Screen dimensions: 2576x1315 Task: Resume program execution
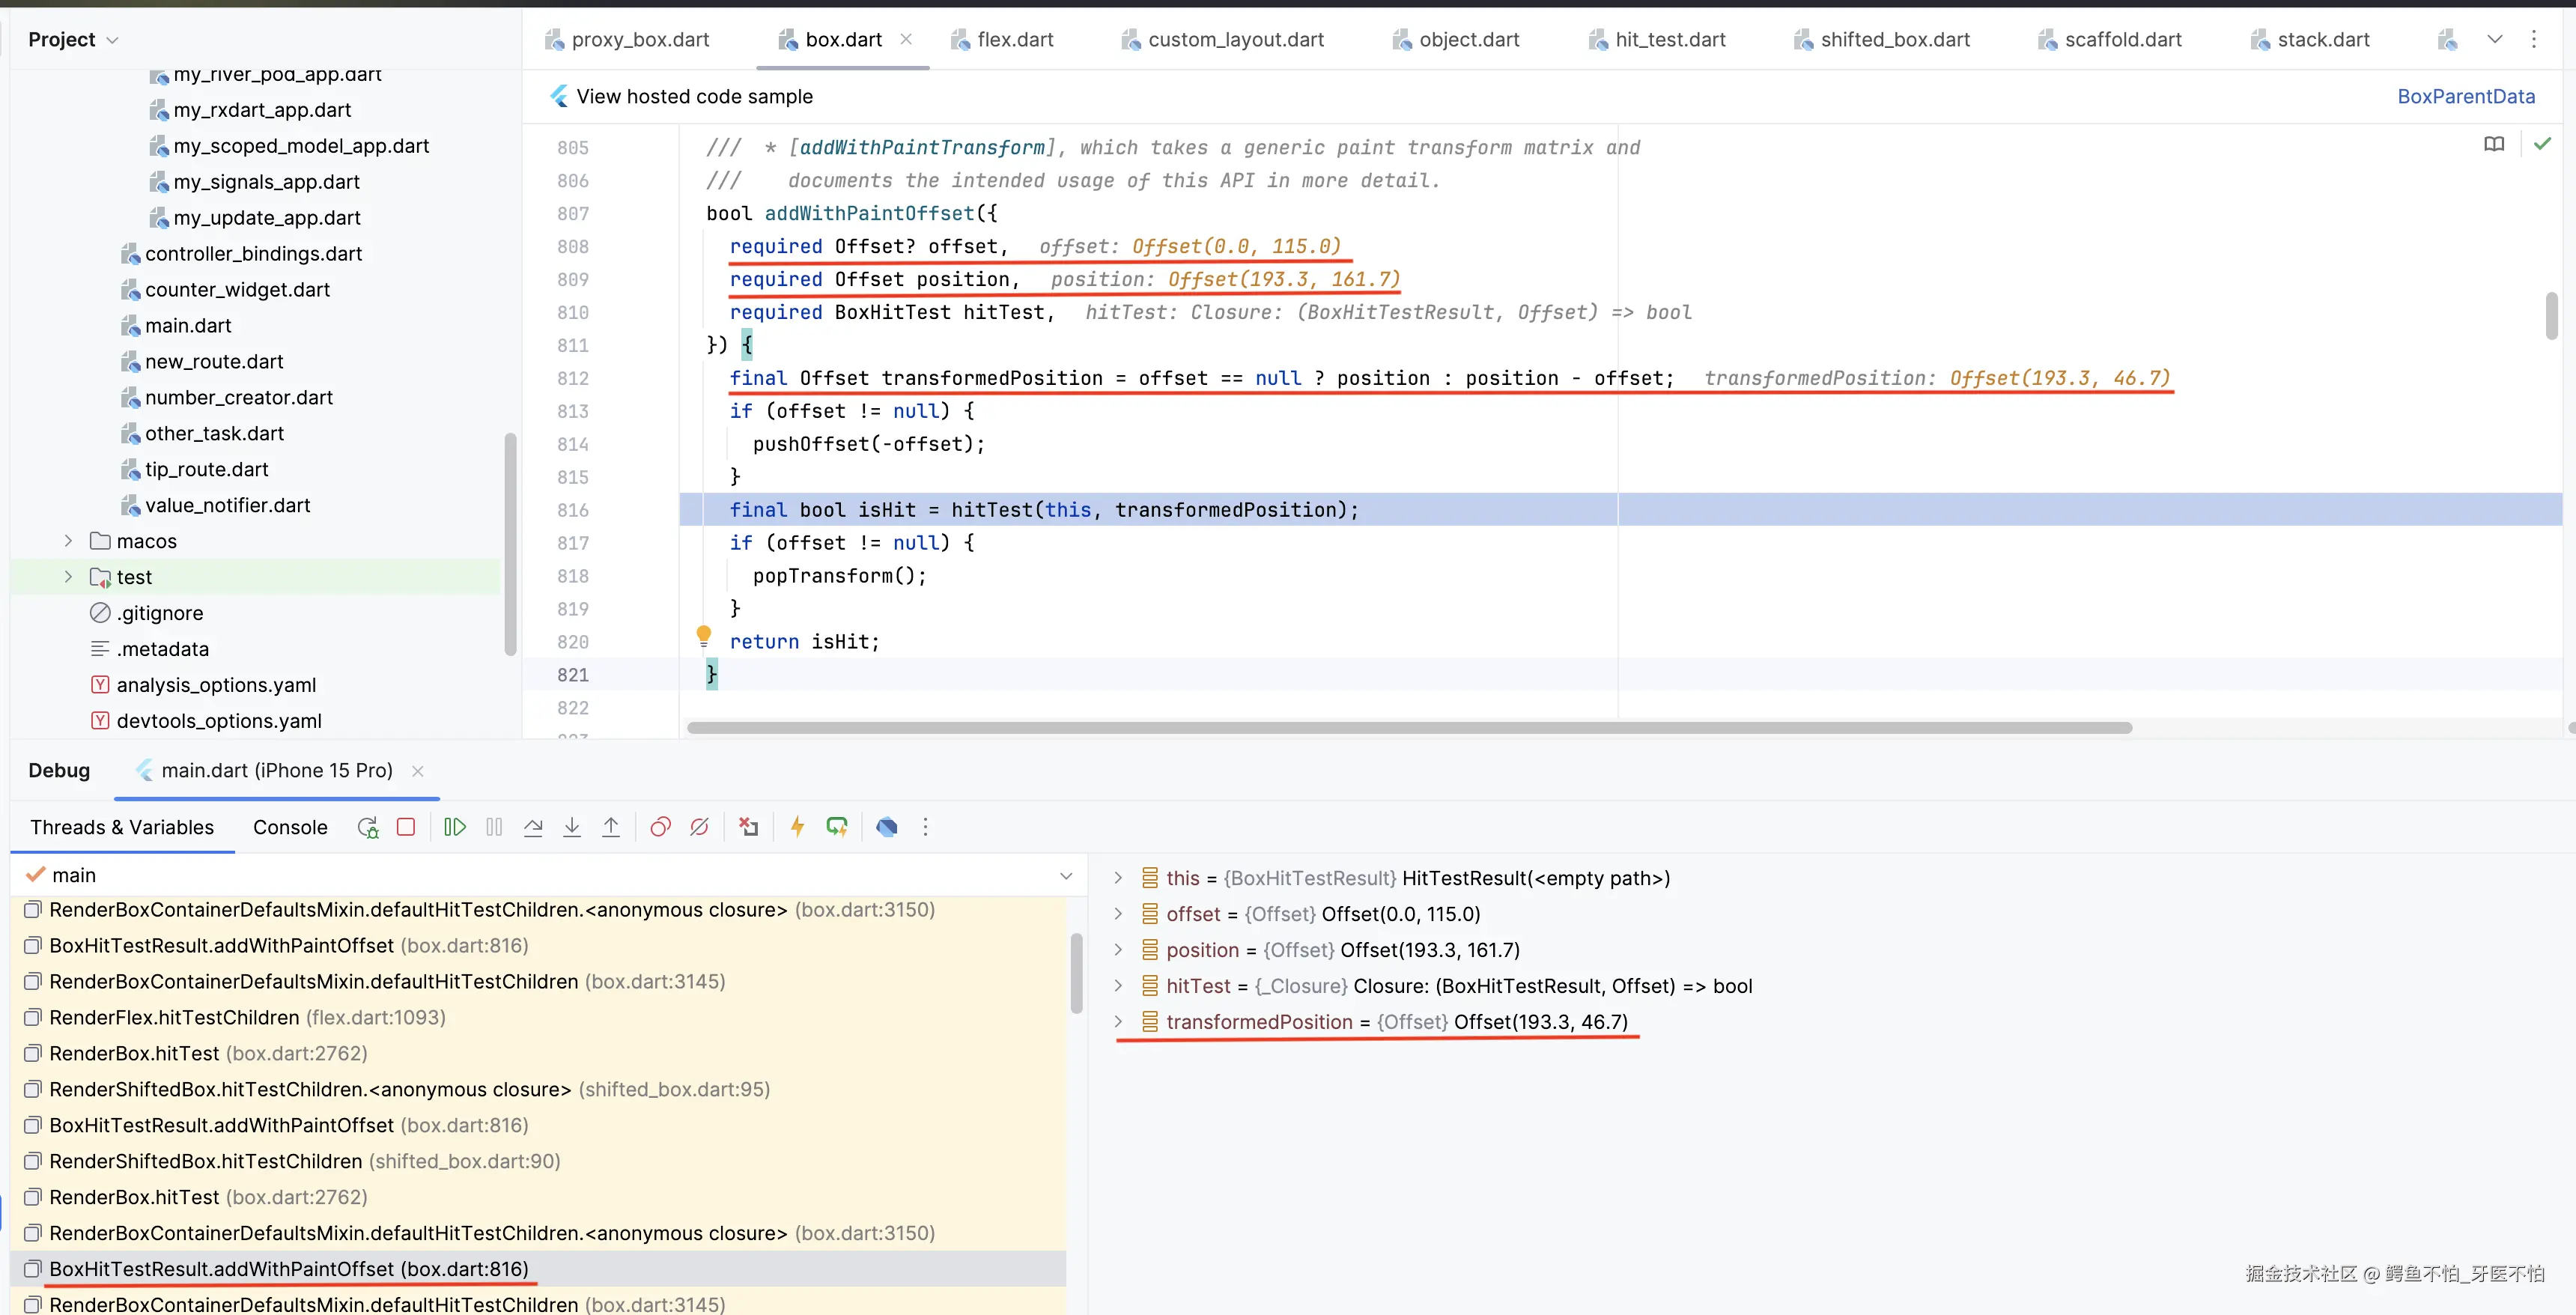(x=455, y=827)
